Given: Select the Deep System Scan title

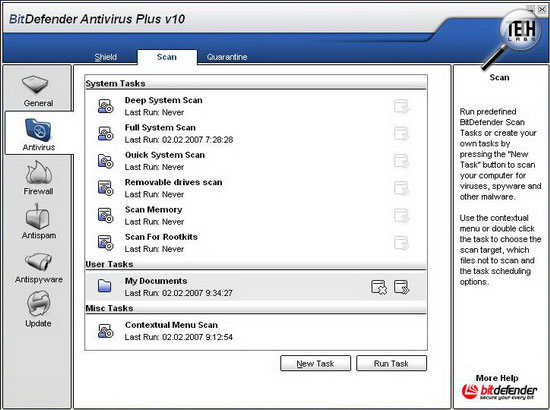Looking at the screenshot, I should click(x=163, y=100).
